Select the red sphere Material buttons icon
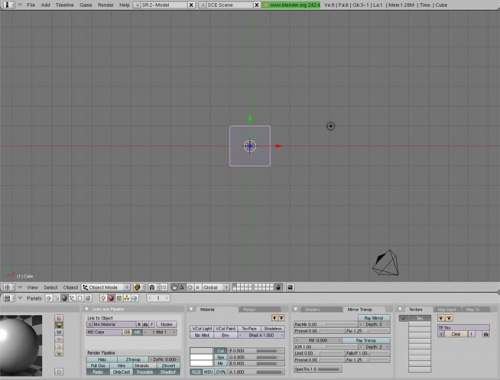 (111, 298)
